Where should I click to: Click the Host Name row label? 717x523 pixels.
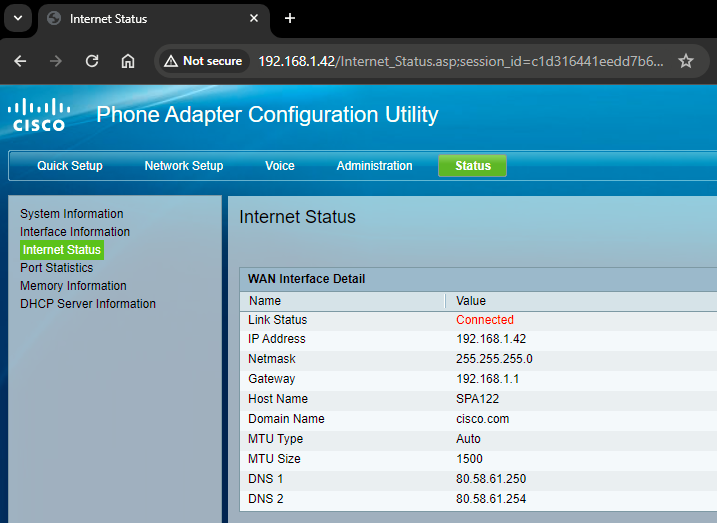(278, 399)
